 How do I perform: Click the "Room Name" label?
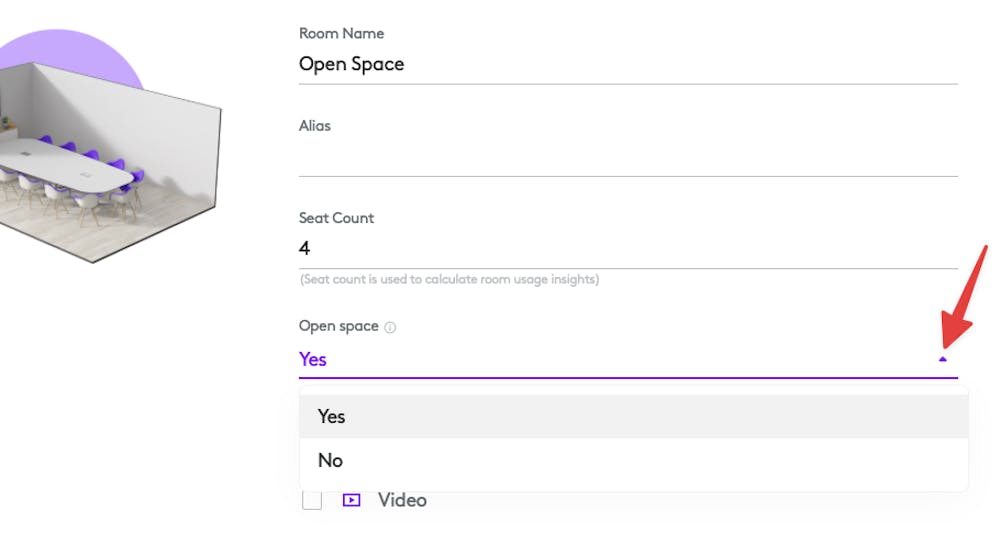pyautogui.click(x=341, y=33)
